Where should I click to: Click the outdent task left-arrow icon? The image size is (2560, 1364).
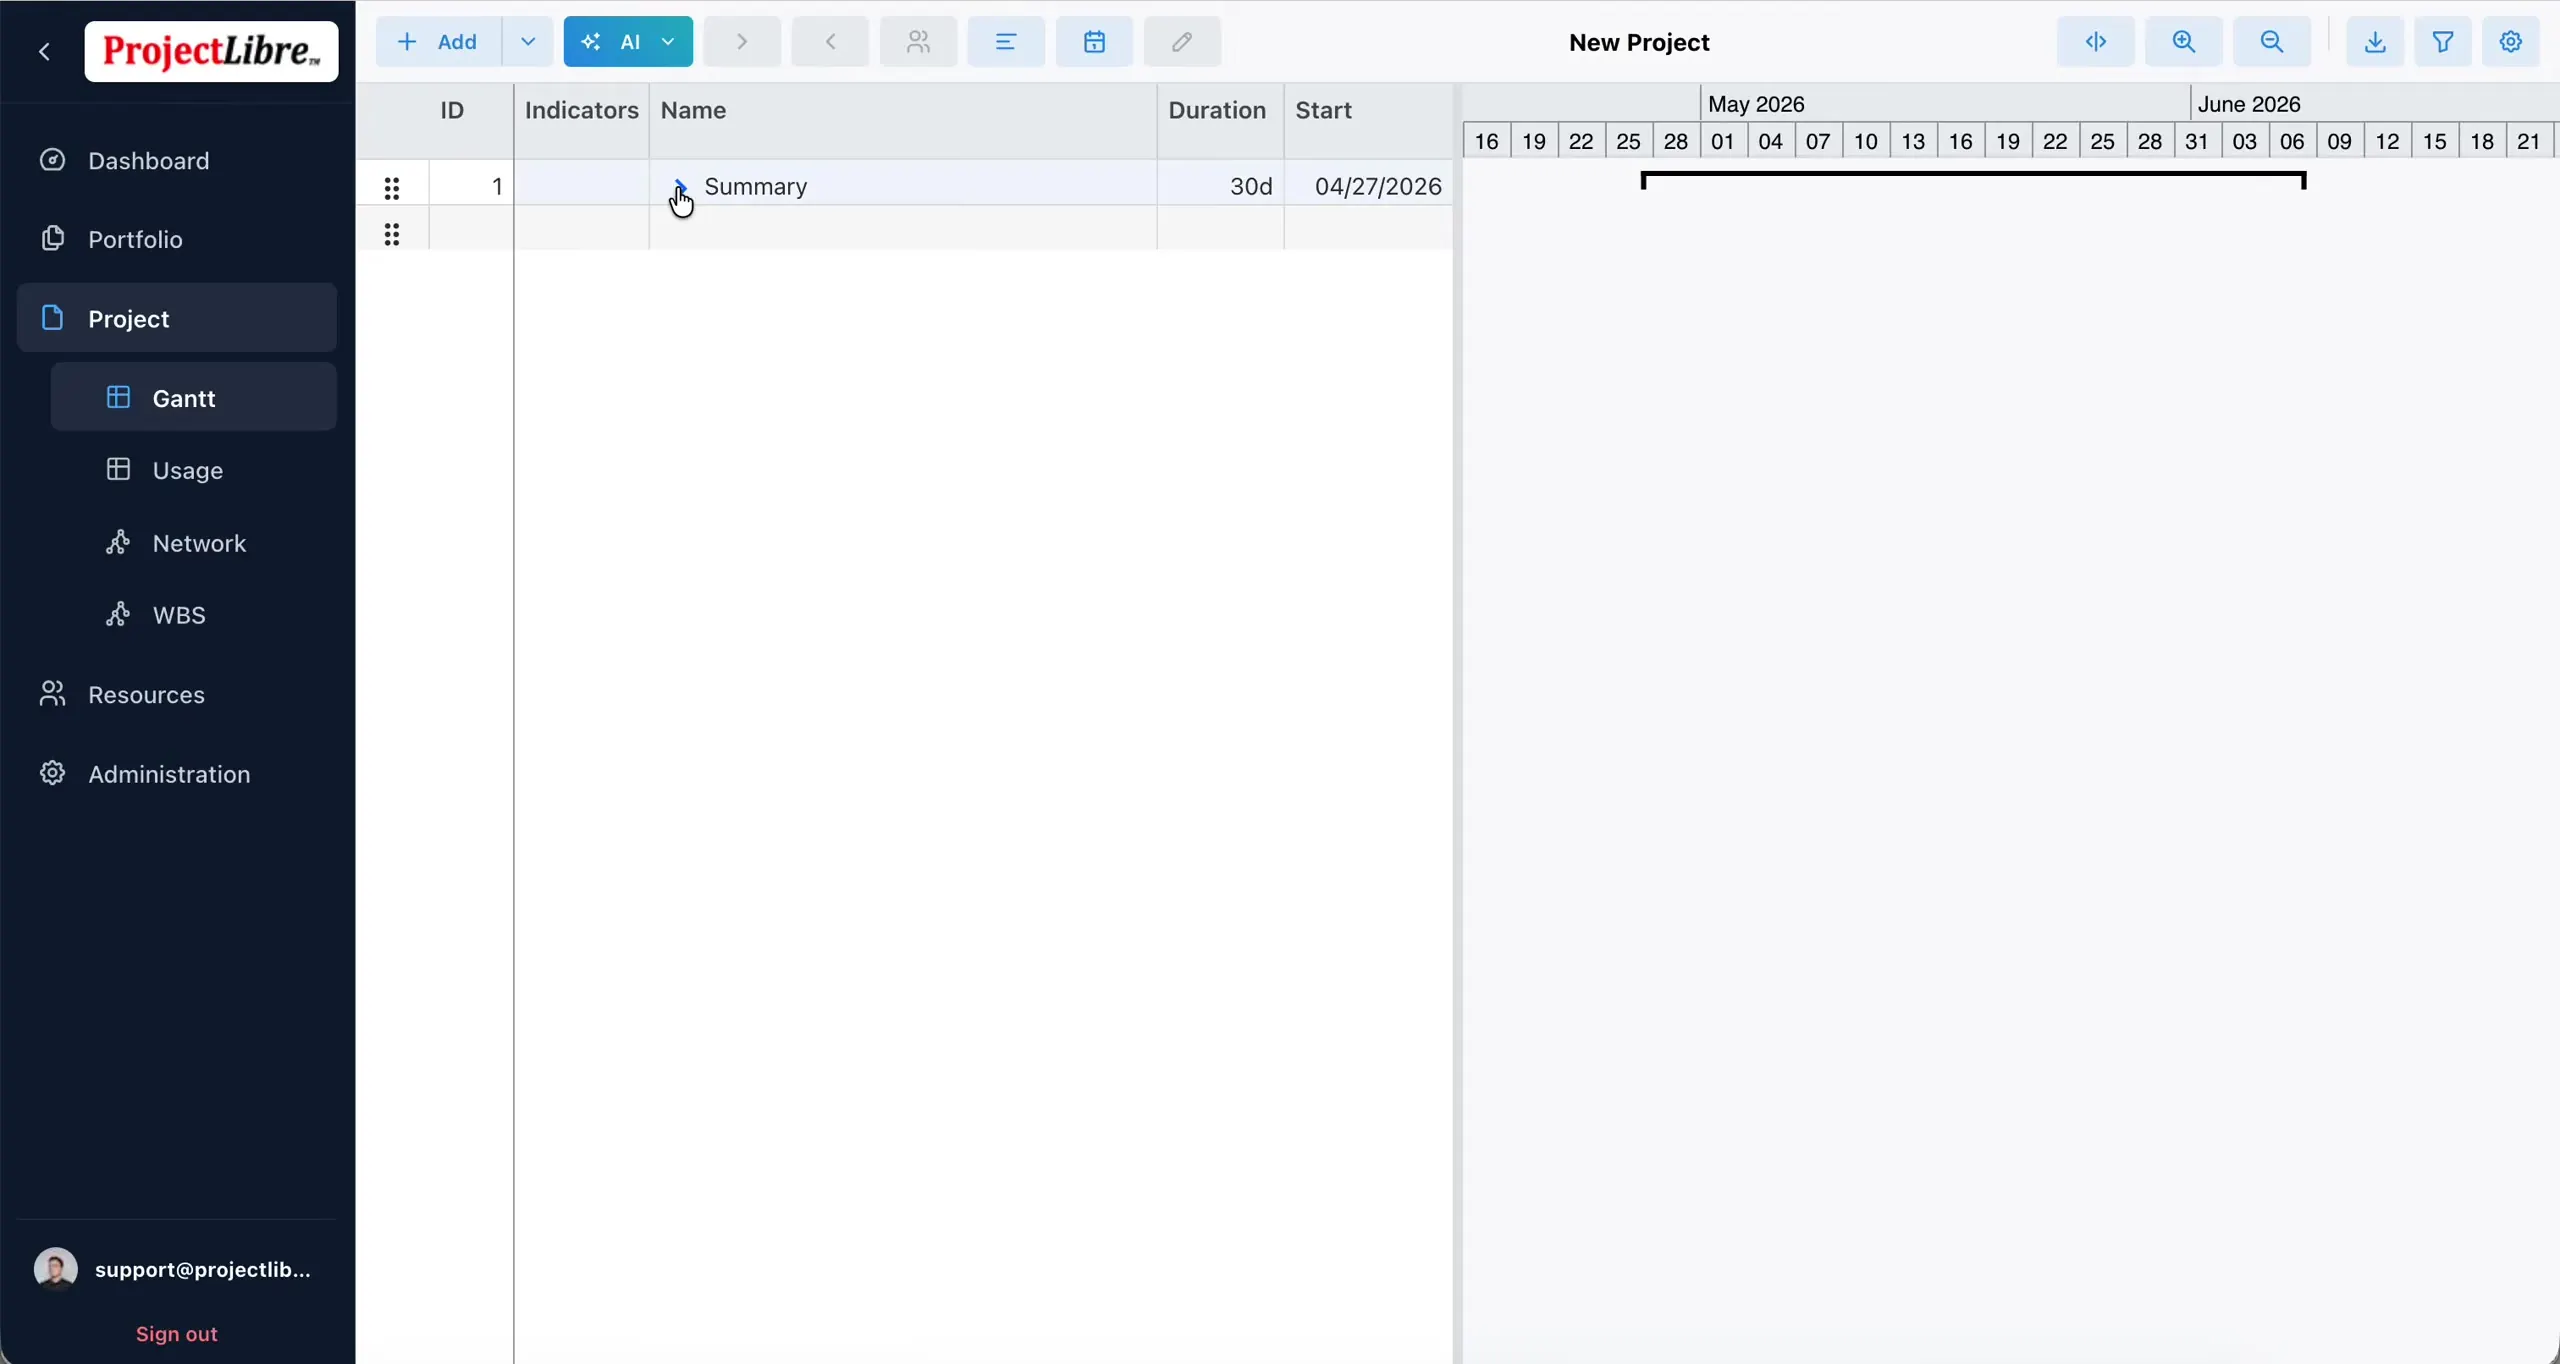tap(830, 42)
